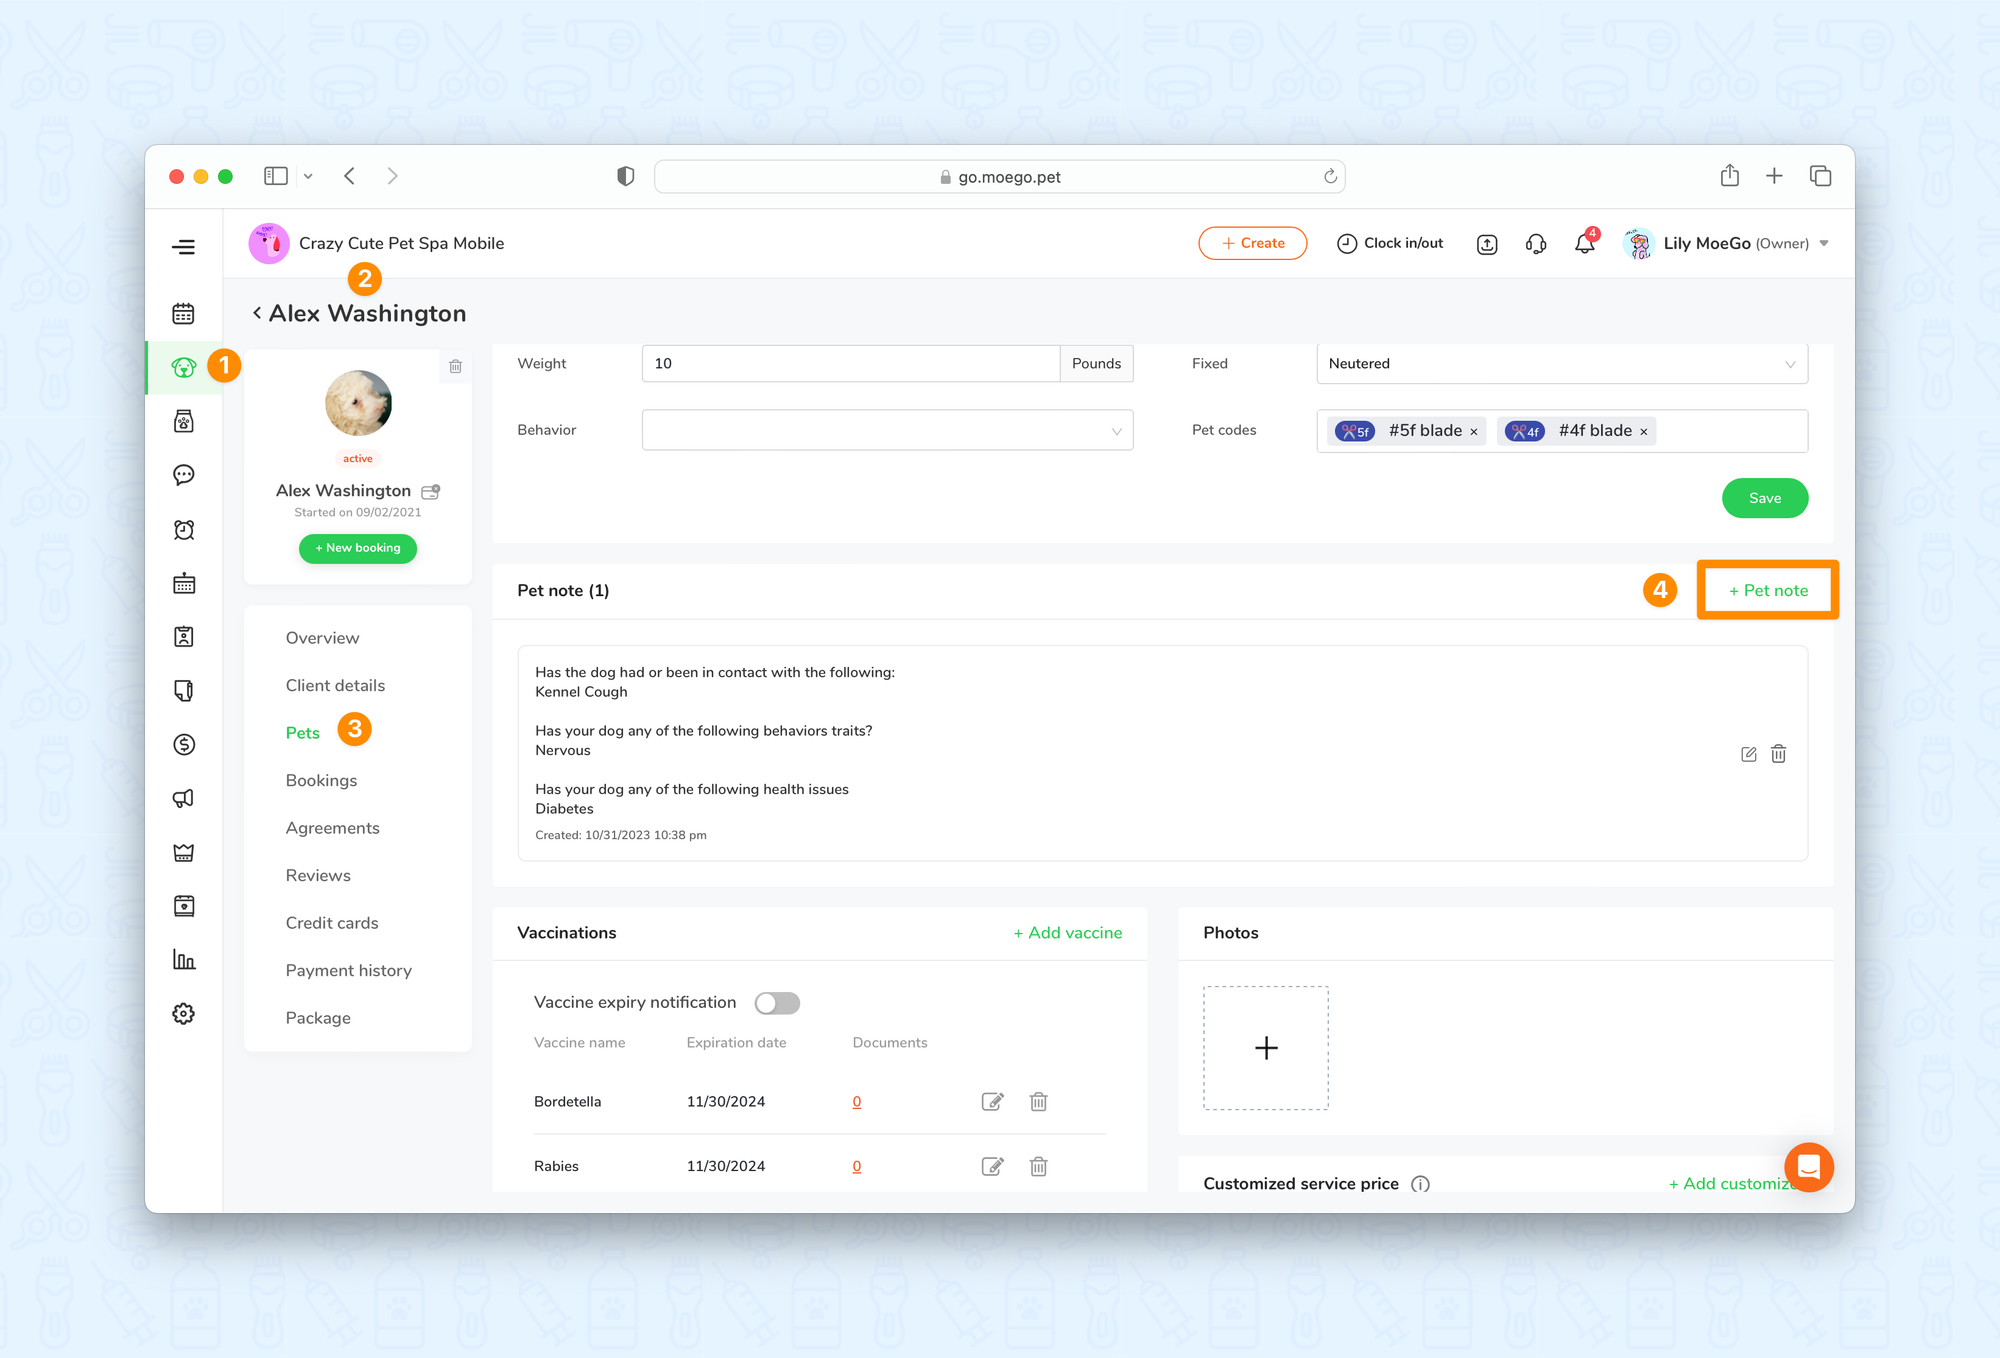Click the messages chat bubble sidebar icon
2000x1358 pixels.
pos(183,475)
